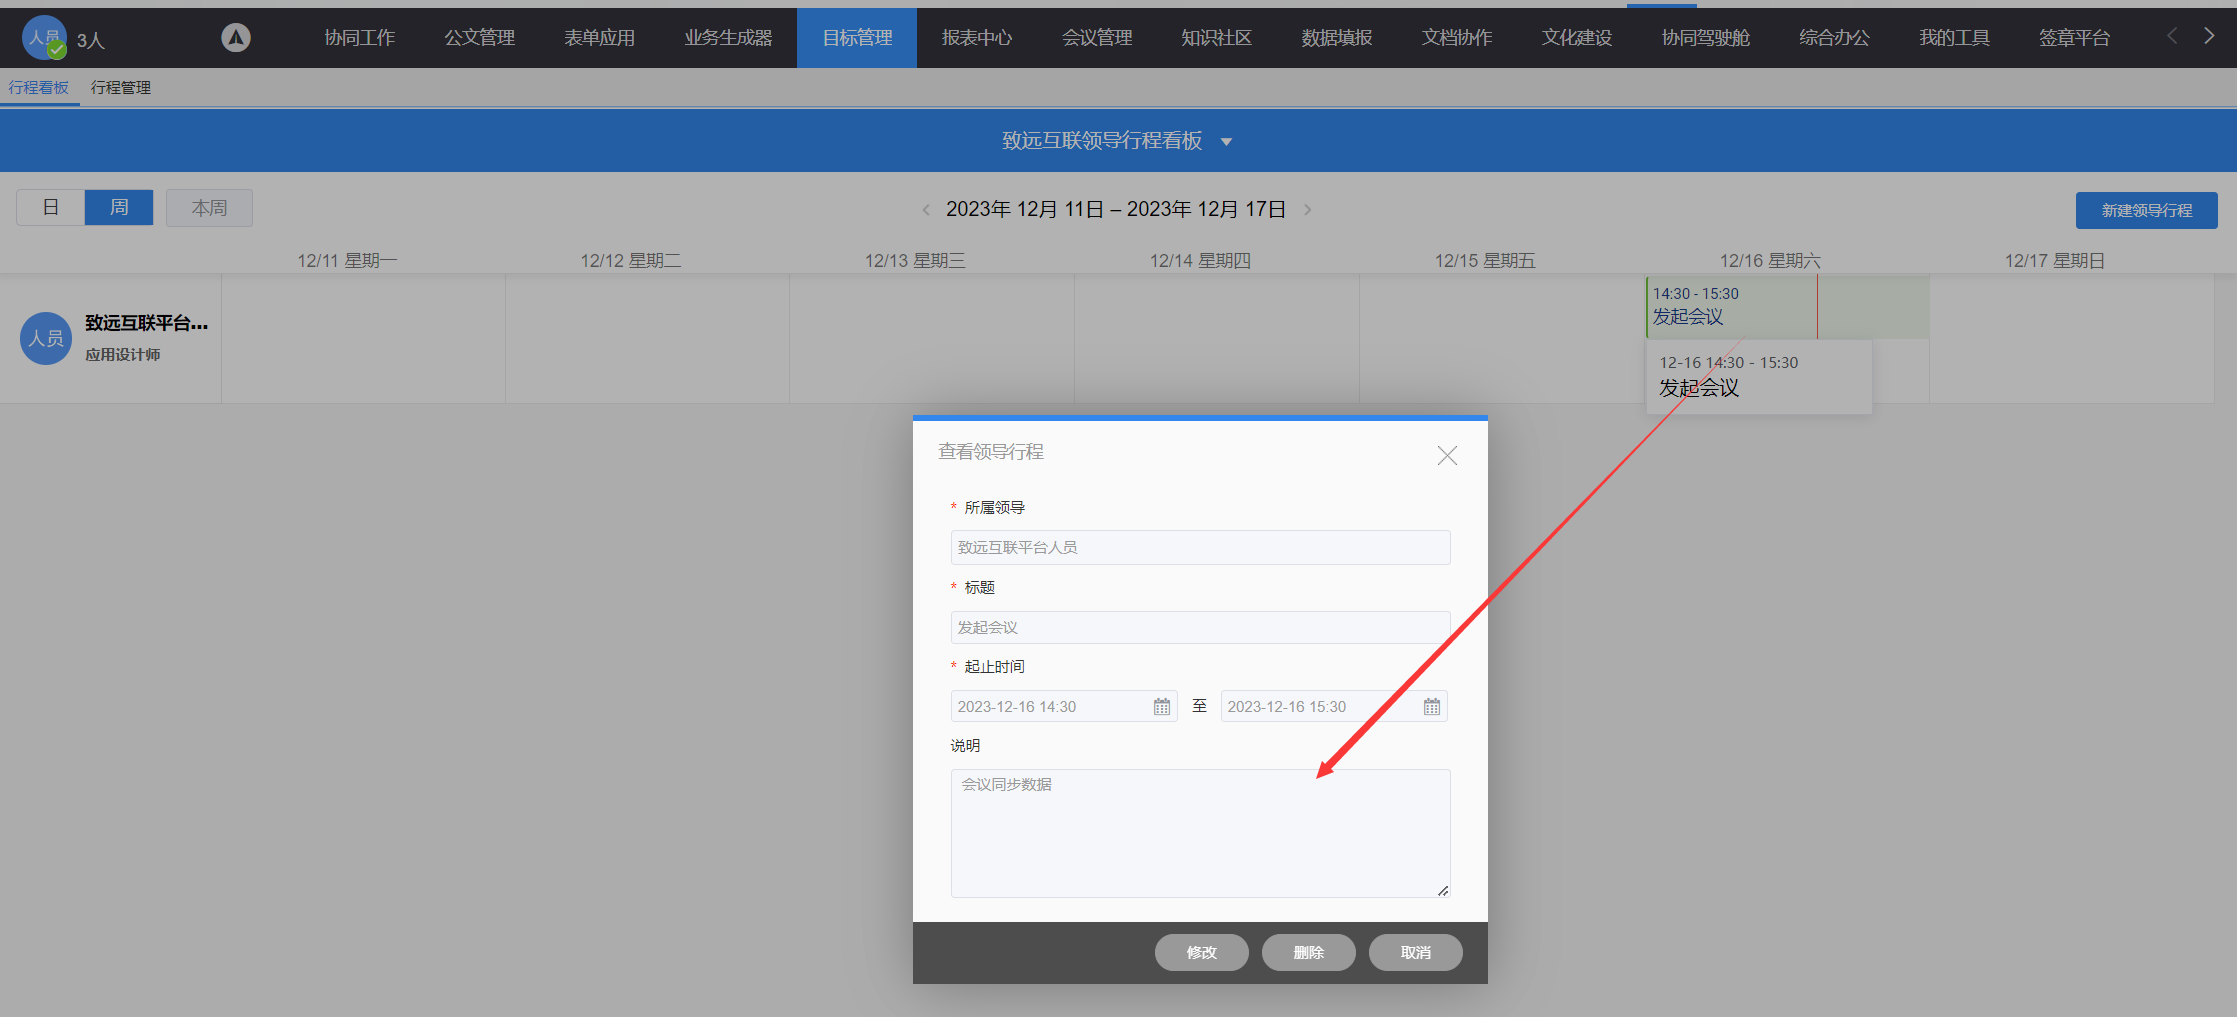Screen dimensions: 2237x1017
Task: Click the 12/16 星期六 column header
Action: click(x=1770, y=261)
